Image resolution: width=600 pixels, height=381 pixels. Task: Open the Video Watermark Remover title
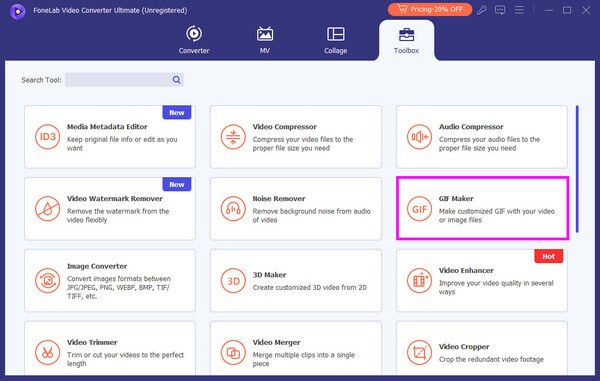tap(115, 199)
